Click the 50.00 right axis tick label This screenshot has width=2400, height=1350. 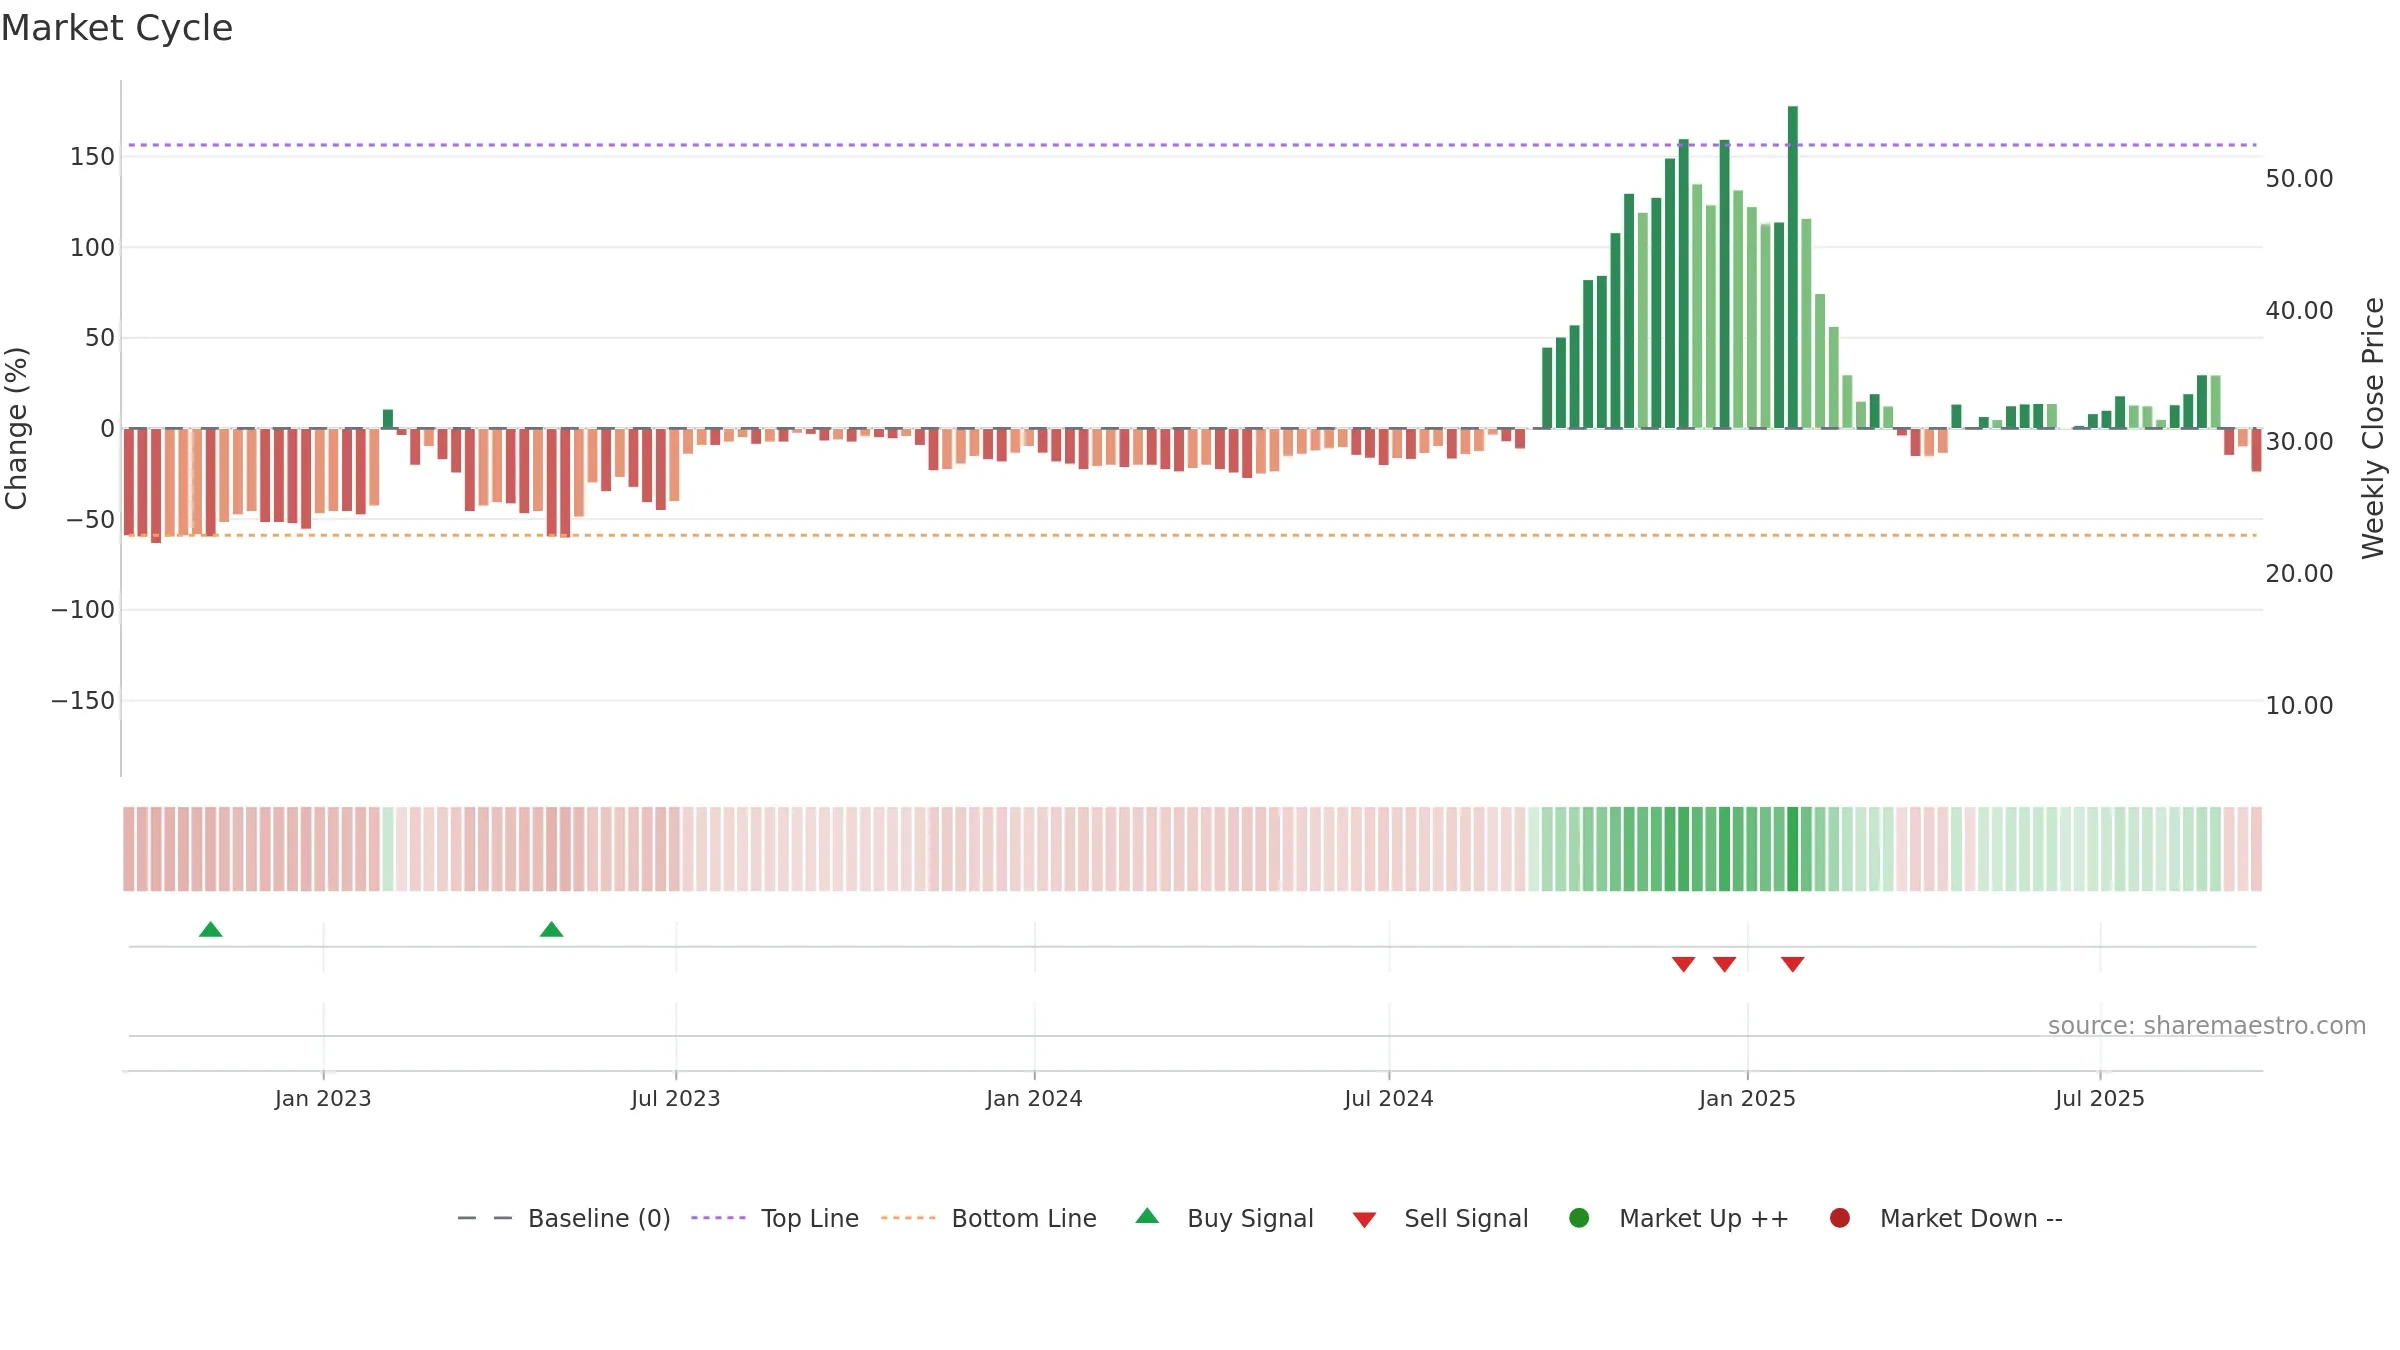(x=2299, y=179)
